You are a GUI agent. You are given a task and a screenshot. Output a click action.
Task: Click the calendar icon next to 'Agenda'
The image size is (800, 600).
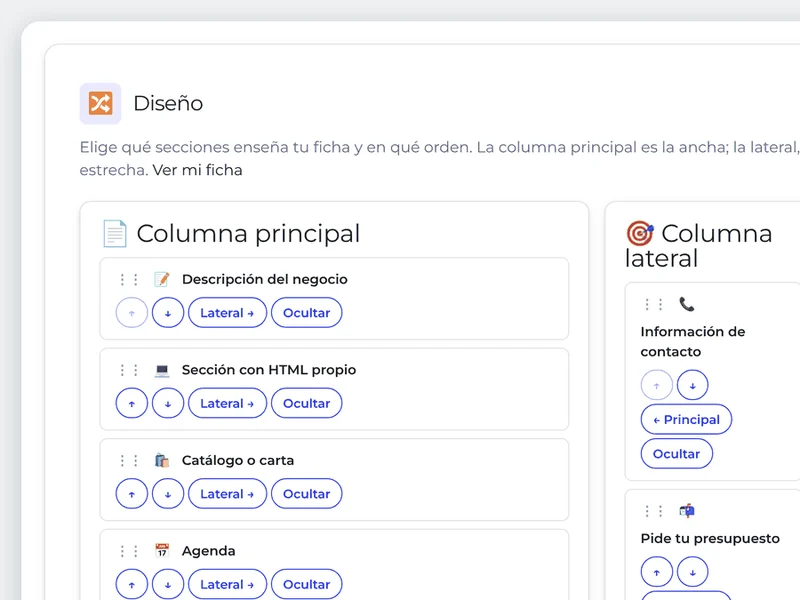[x=162, y=551]
